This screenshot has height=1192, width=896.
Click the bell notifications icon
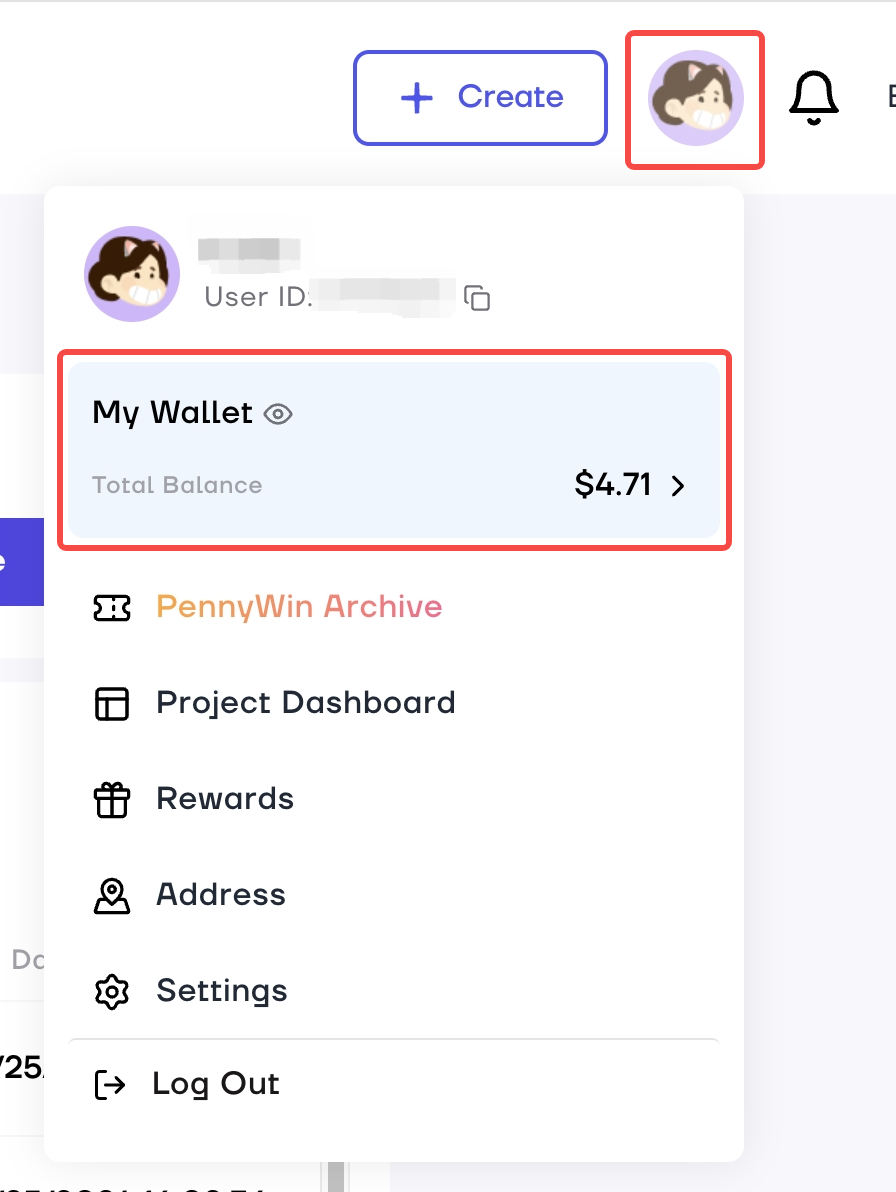[813, 98]
